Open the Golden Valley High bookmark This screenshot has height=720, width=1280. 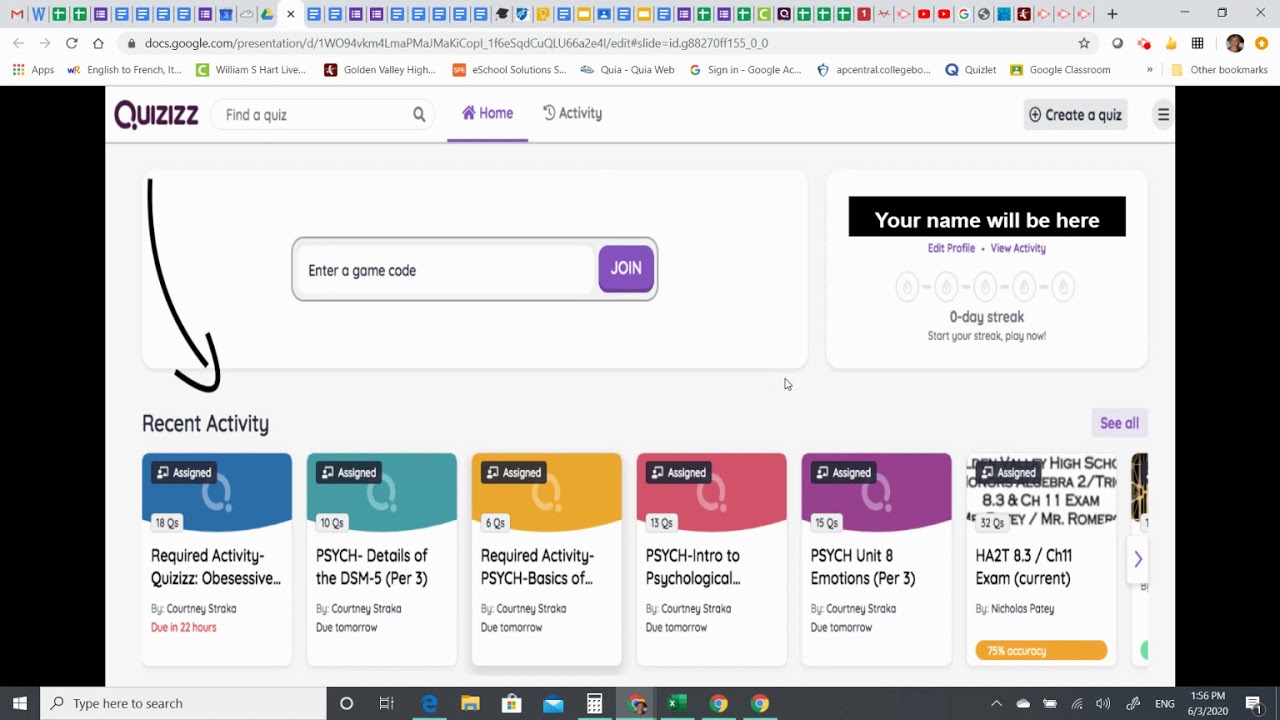pyautogui.click(x=380, y=70)
